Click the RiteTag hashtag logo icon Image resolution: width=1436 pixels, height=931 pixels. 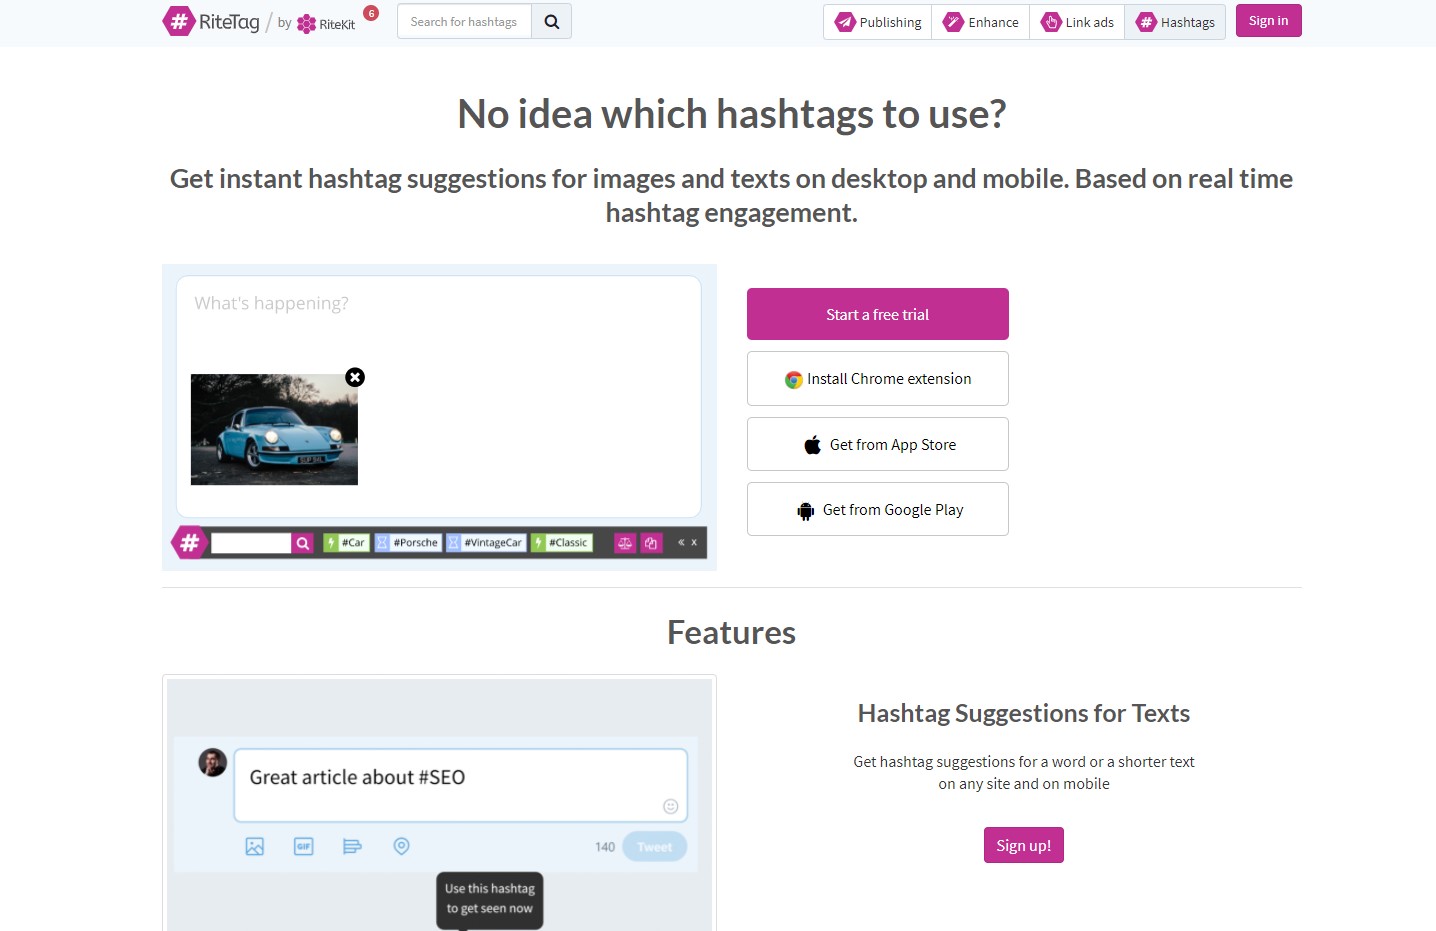click(x=179, y=21)
